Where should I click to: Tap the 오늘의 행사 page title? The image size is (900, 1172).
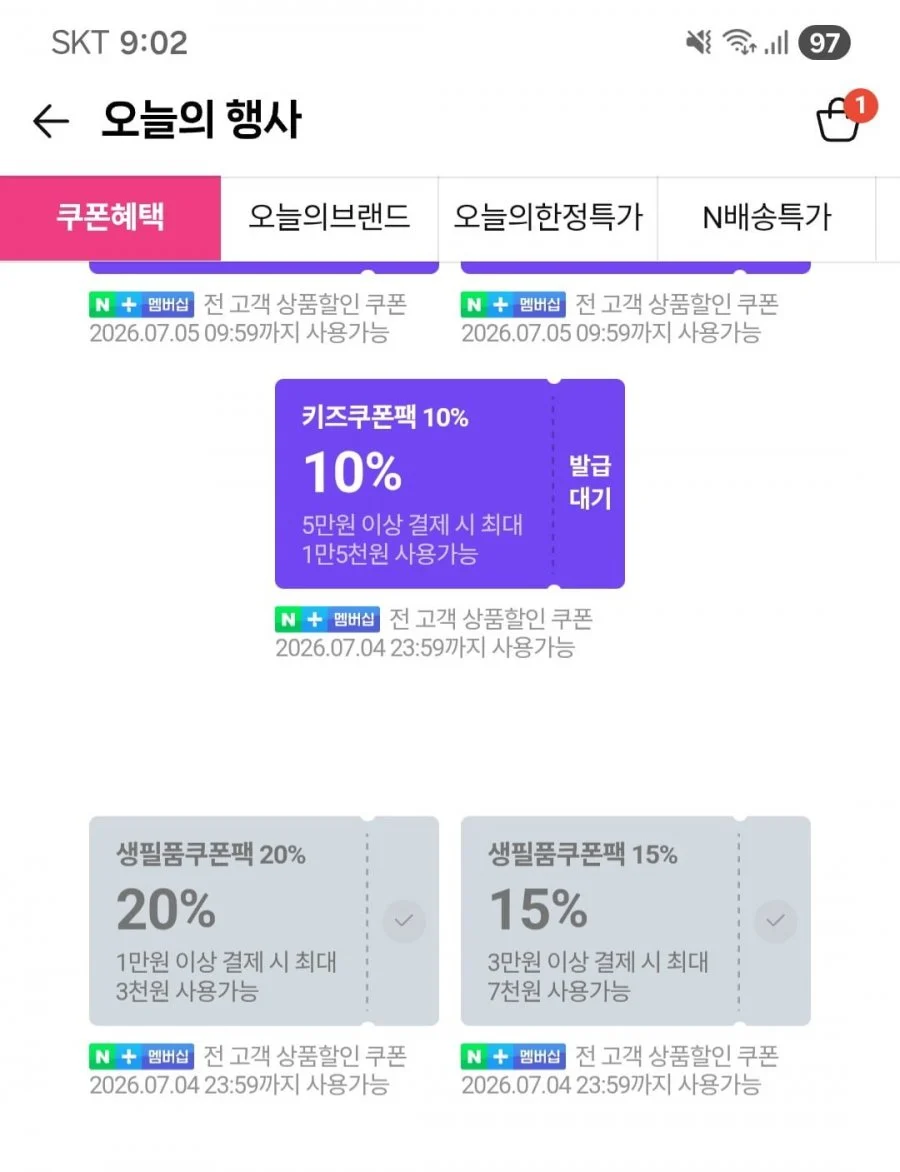point(201,120)
